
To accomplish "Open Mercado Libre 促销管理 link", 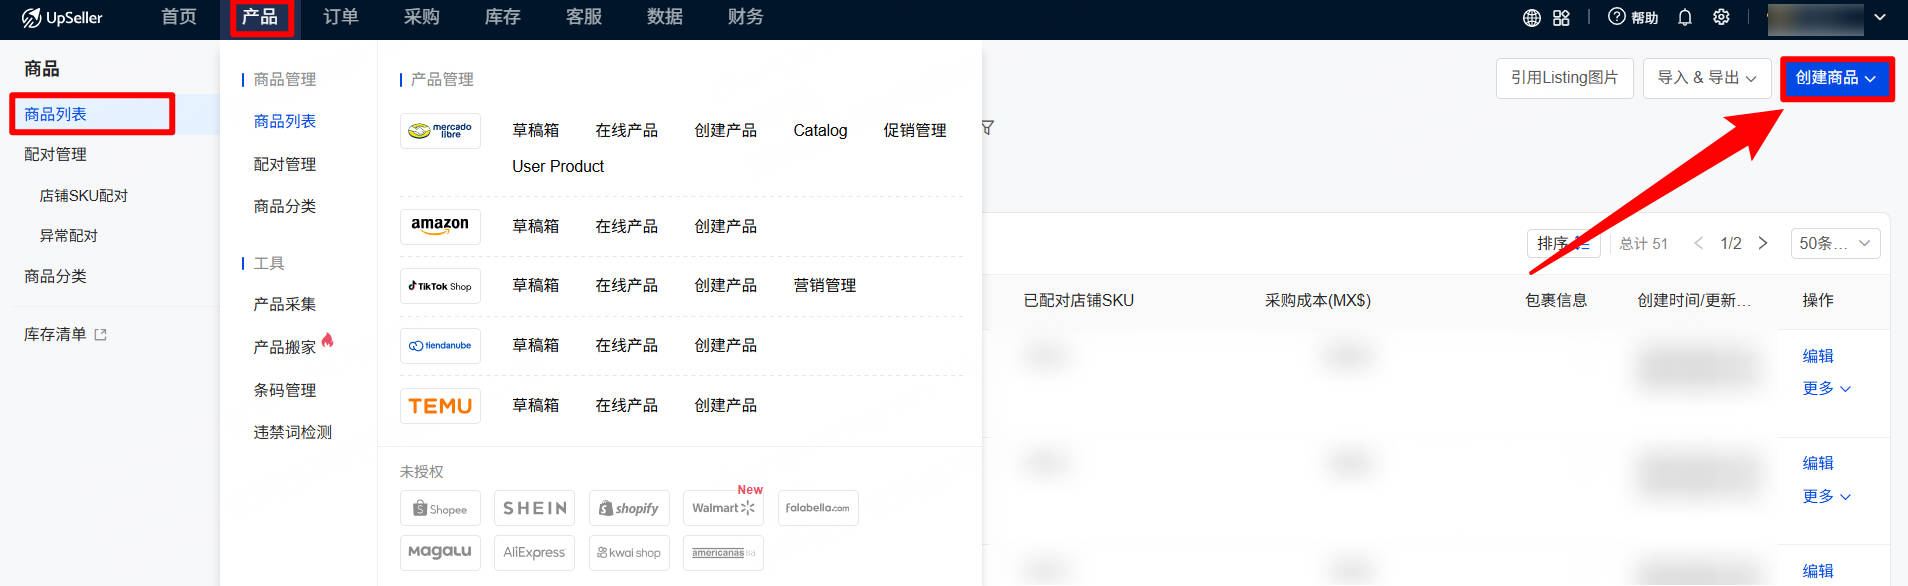I will pyautogui.click(x=915, y=131).
